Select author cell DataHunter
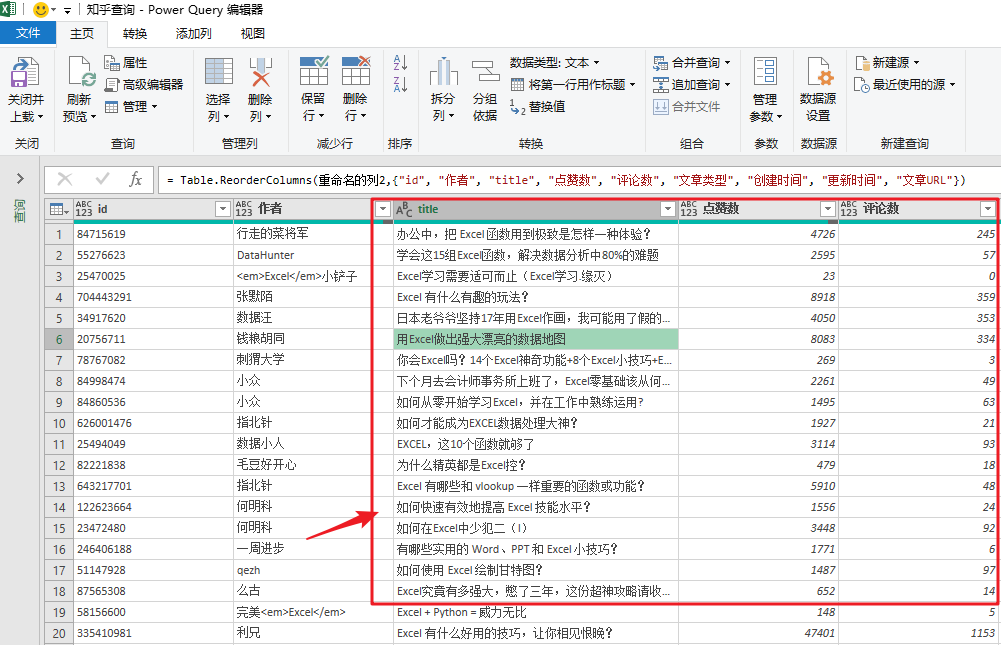Screen dimensions: 1001x645 pyautogui.click(x=313, y=255)
